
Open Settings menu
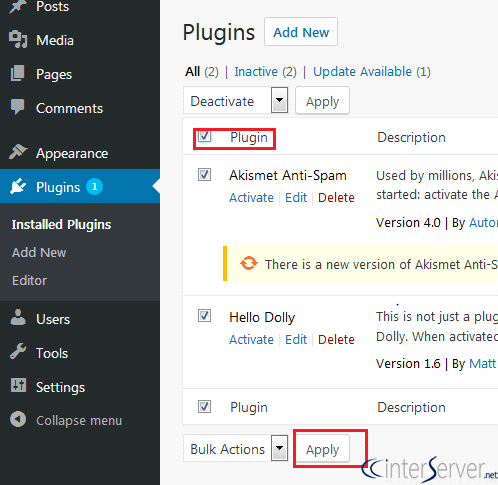[60, 387]
